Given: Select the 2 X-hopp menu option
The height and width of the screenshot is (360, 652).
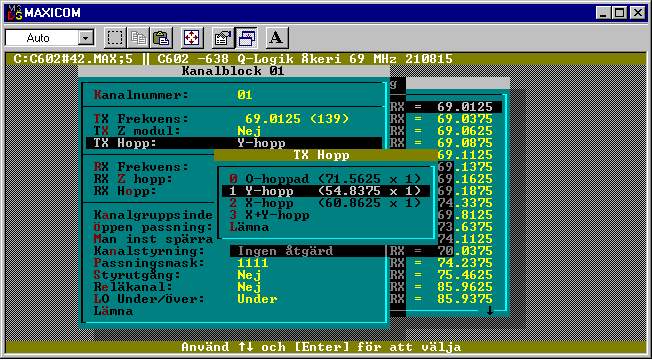Looking at the screenshot, I should click(325, 203).
